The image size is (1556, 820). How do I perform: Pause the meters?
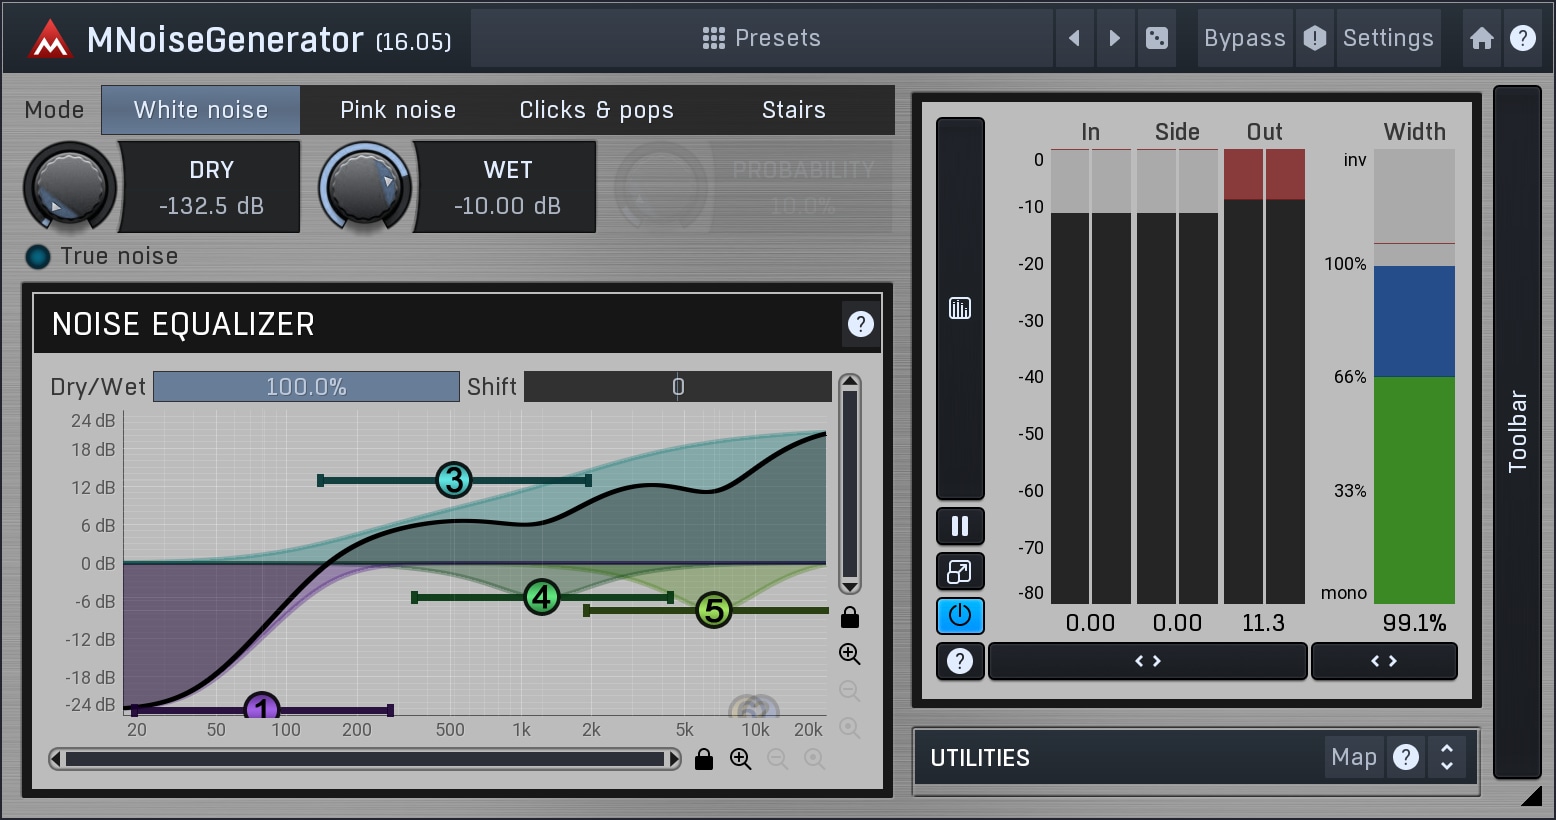coord(960,526)
